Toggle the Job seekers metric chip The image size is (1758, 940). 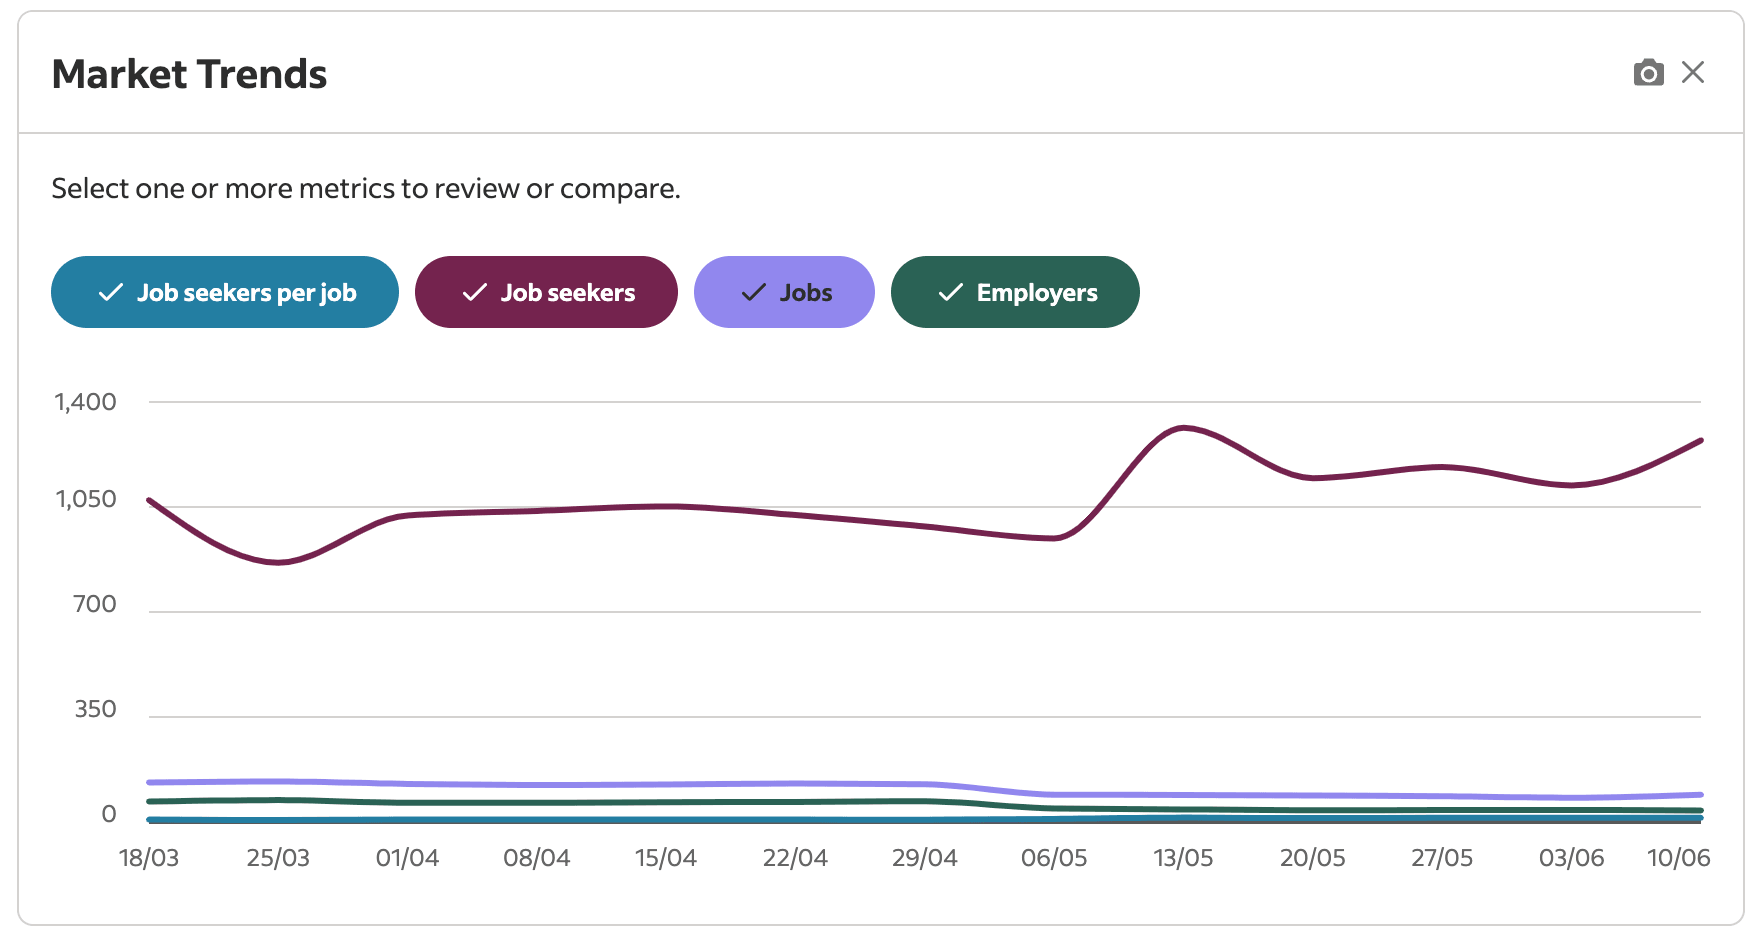(546, 292)
